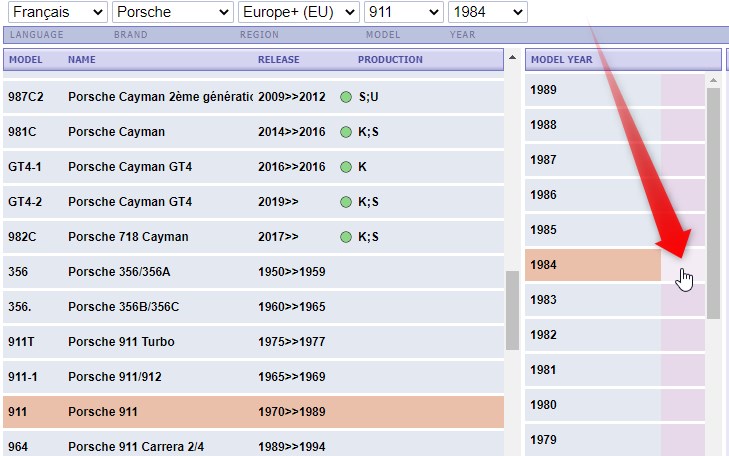Viewport: 729px width, 456px height.
Task: Select Porsche 356/356A row
Action: (253, 271)
